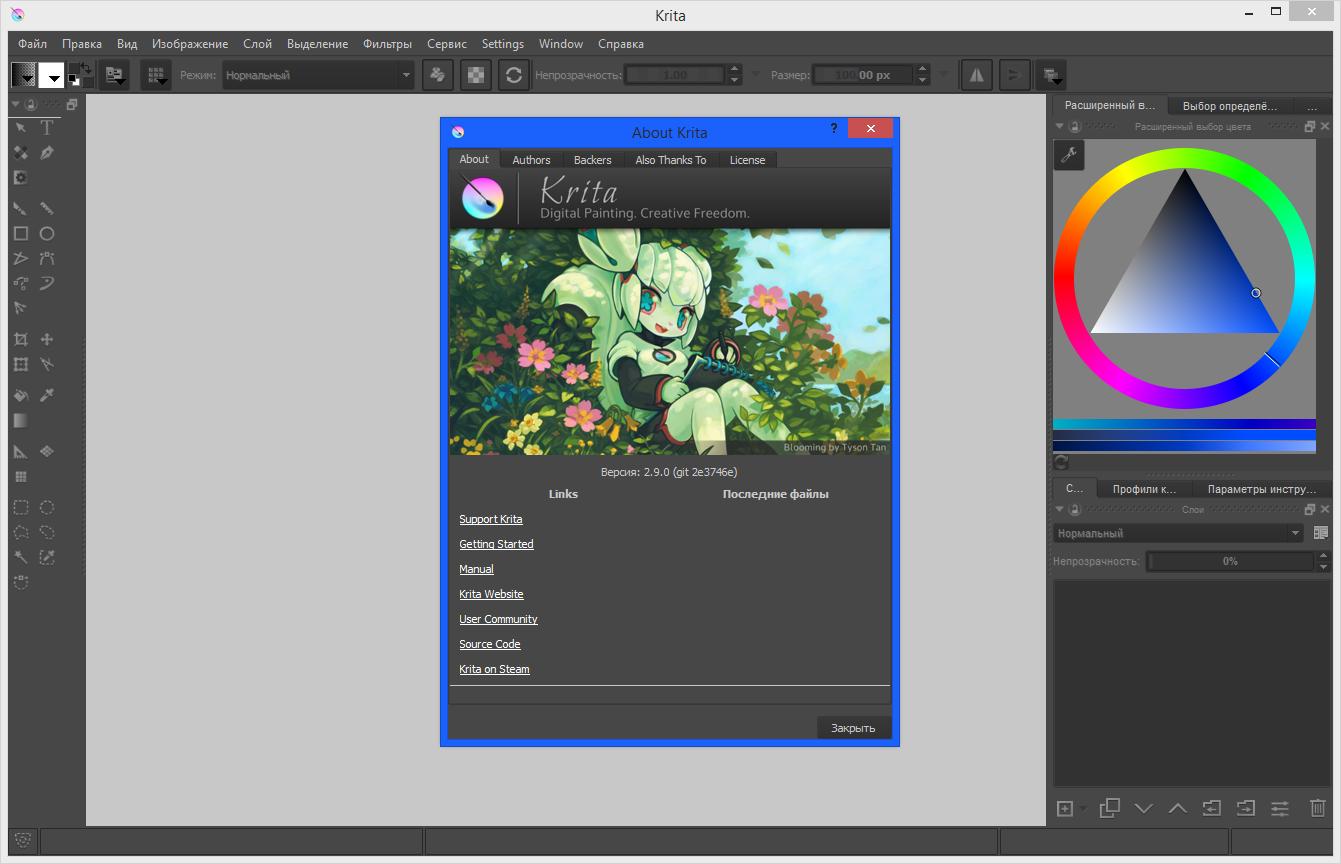This screenshot has width=1341, height=864.
Task: Toggle lock on the toolbox docker
Action: [31, 104]
